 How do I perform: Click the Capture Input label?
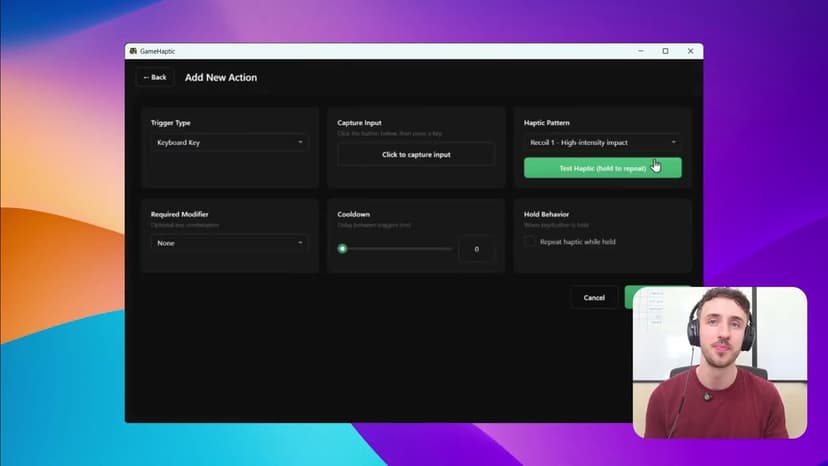(x=359, y=123)
